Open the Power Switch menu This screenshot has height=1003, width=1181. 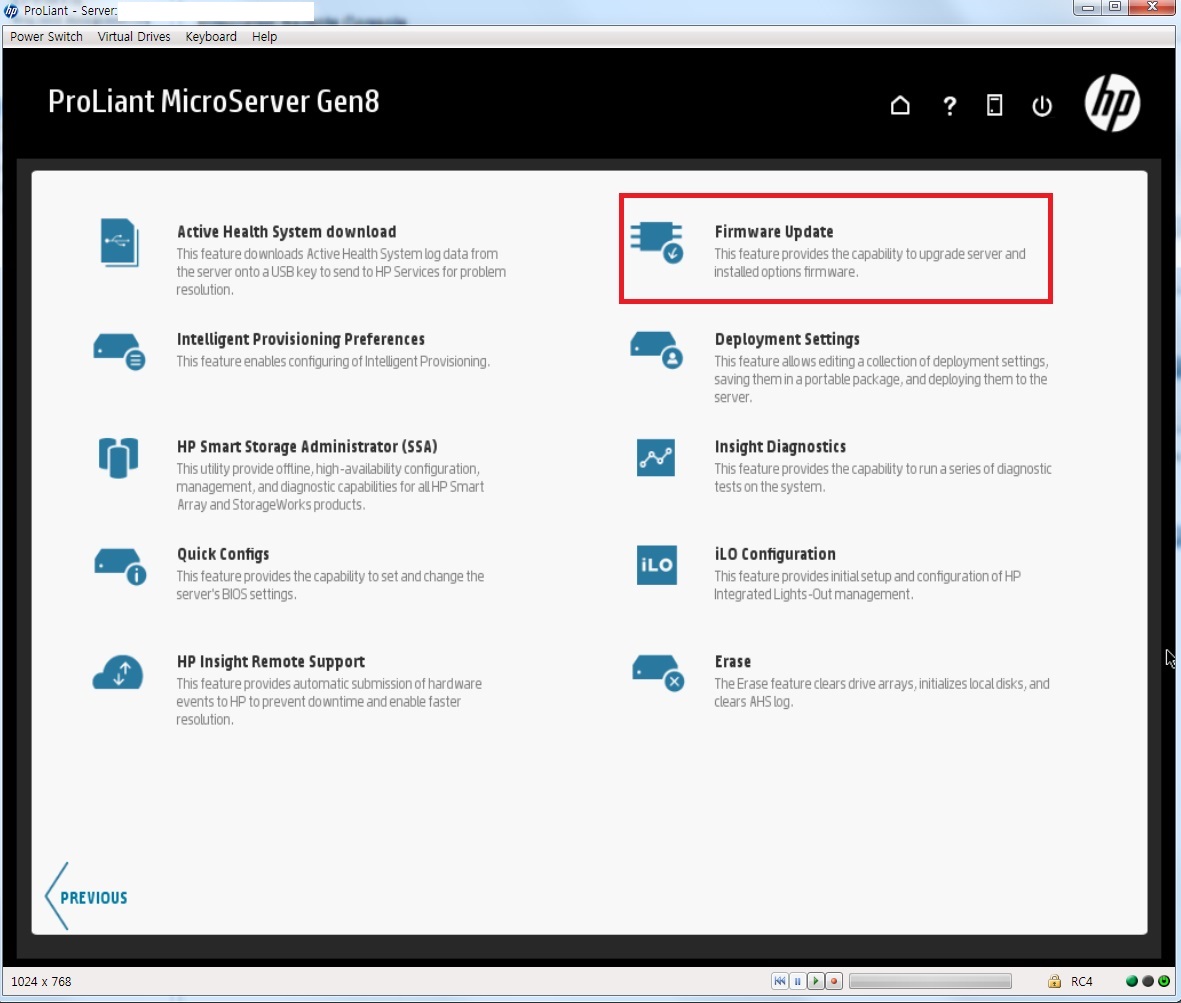coord(46,36)
